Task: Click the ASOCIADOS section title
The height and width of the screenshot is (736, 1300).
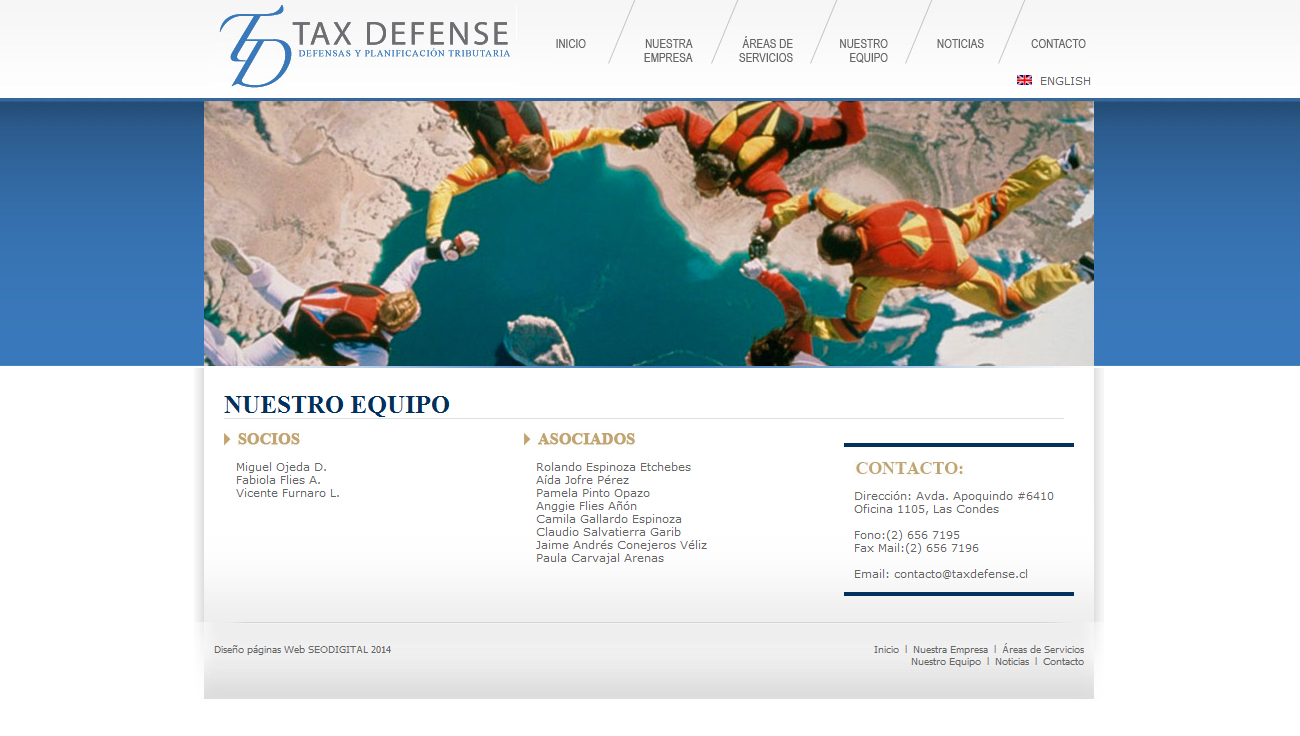Action: pyautogui.click(x=586, y=439)
